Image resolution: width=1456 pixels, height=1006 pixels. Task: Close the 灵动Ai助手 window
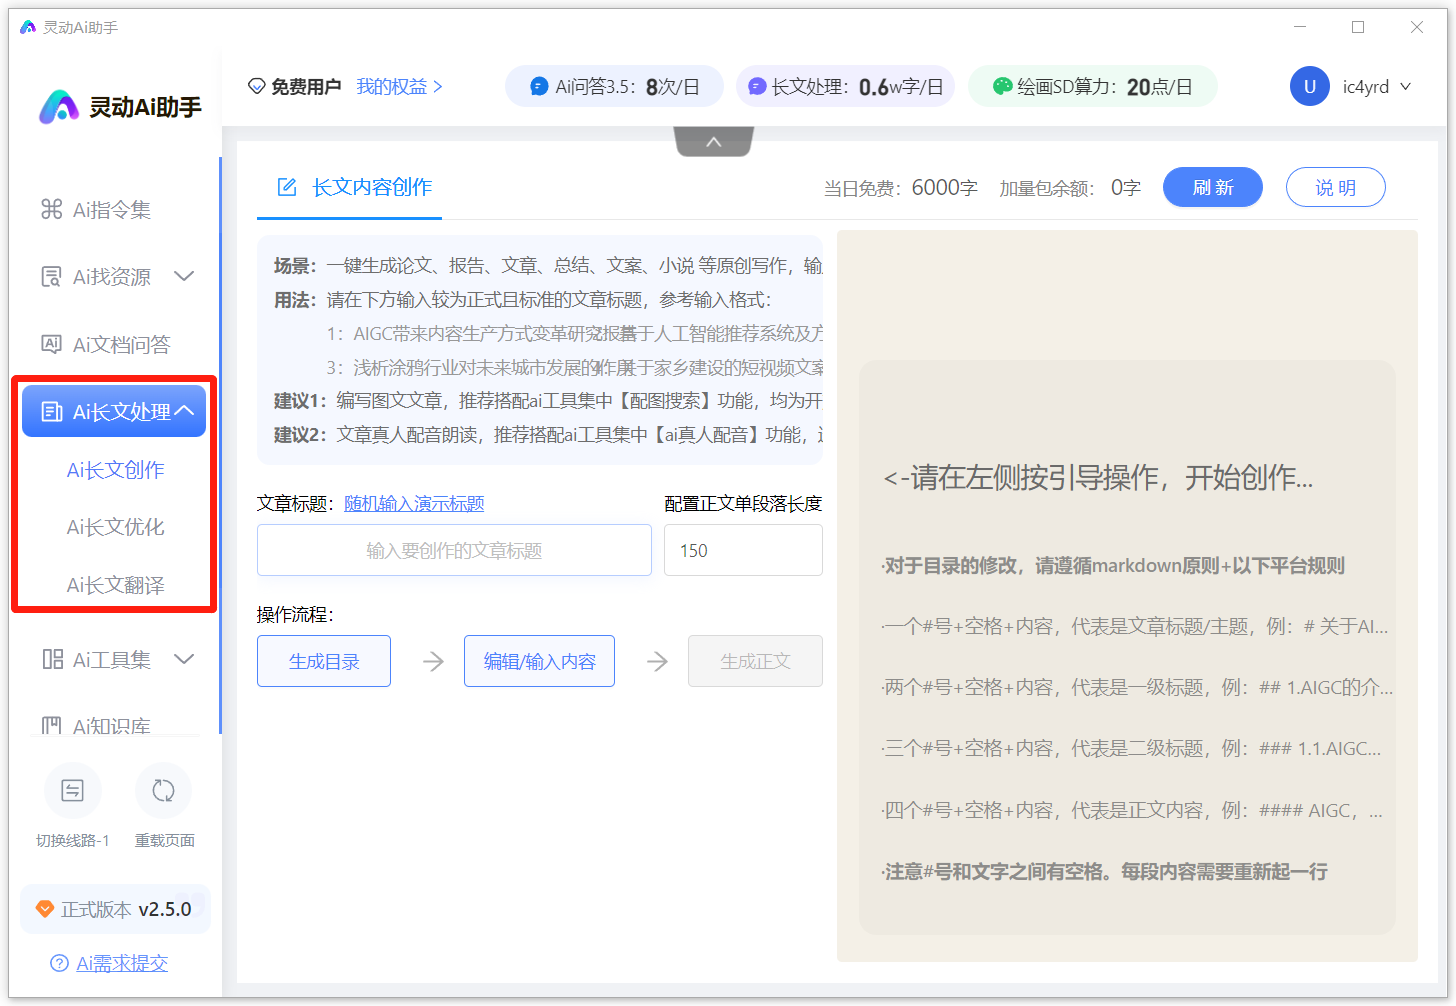tap(1417, 27)
